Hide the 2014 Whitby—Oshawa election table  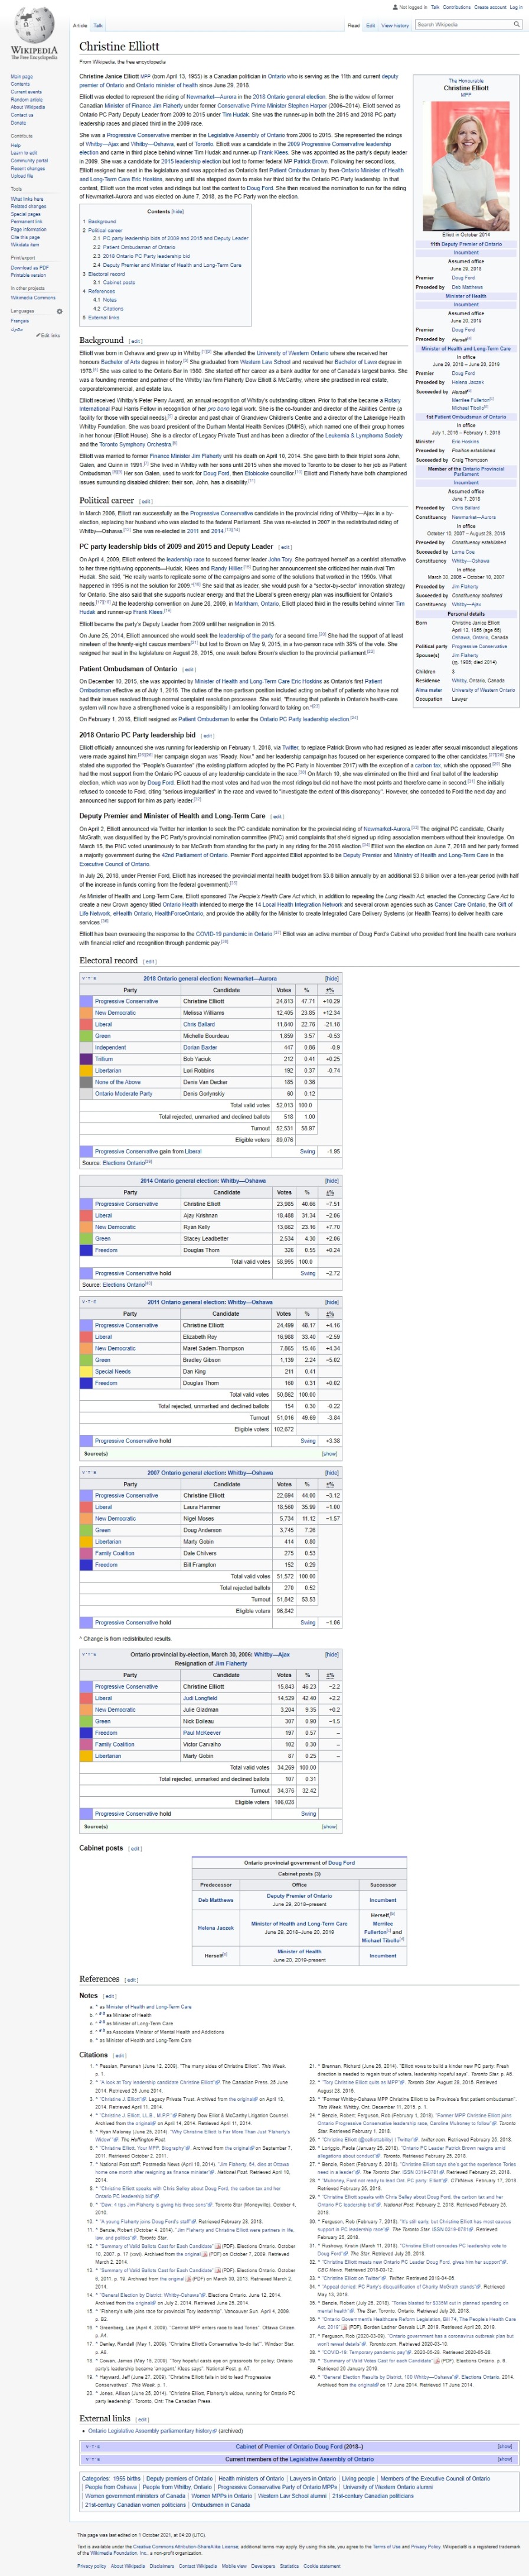(x=331, y=1181)
